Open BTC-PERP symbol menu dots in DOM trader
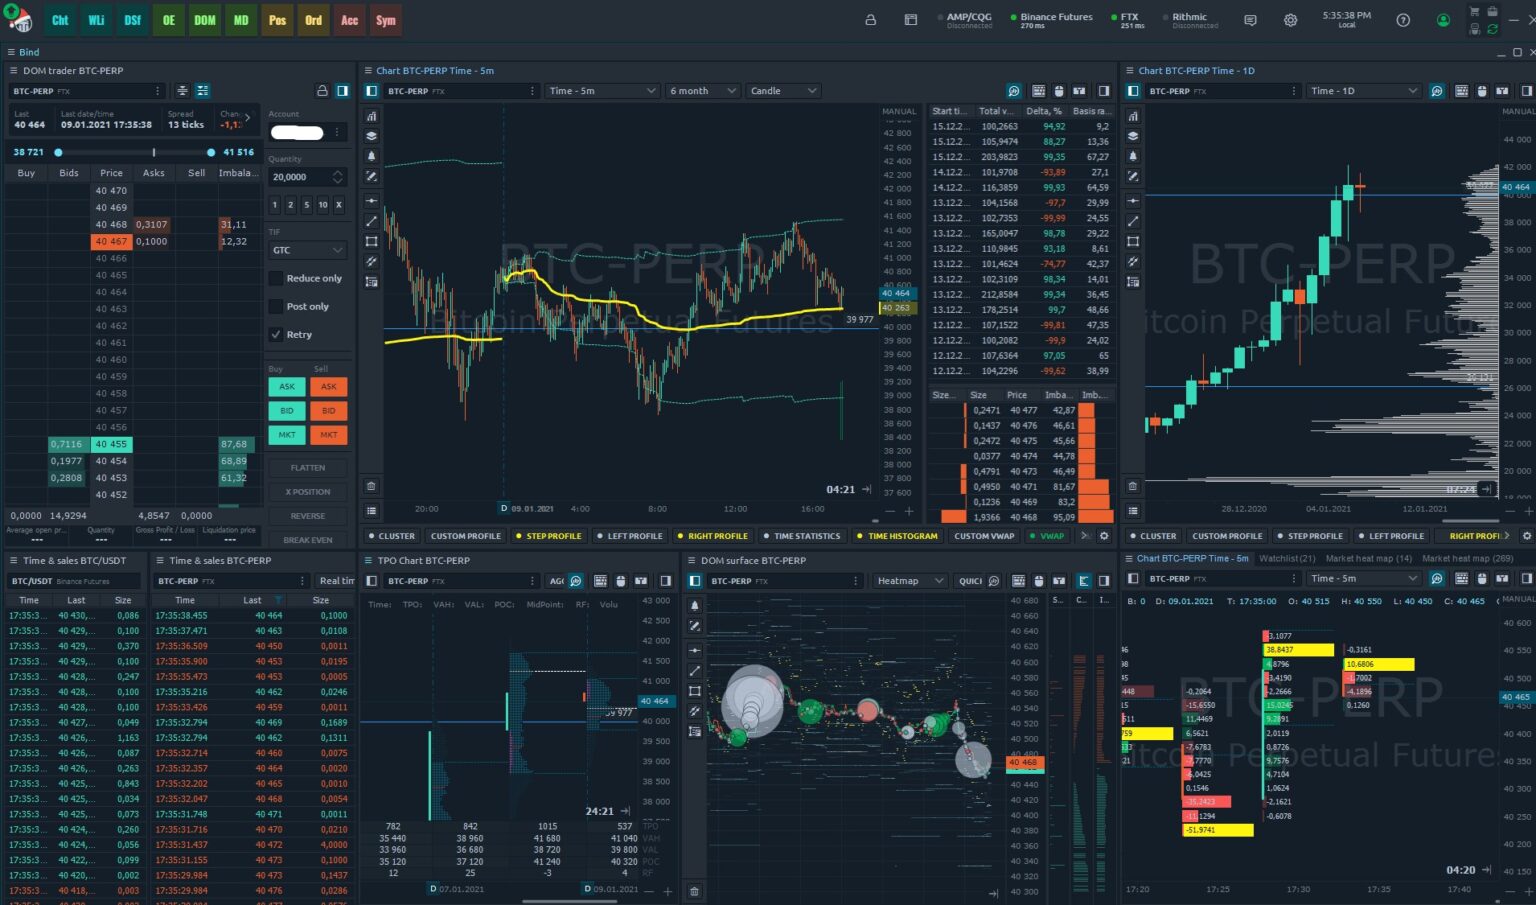 coord(158,91)
